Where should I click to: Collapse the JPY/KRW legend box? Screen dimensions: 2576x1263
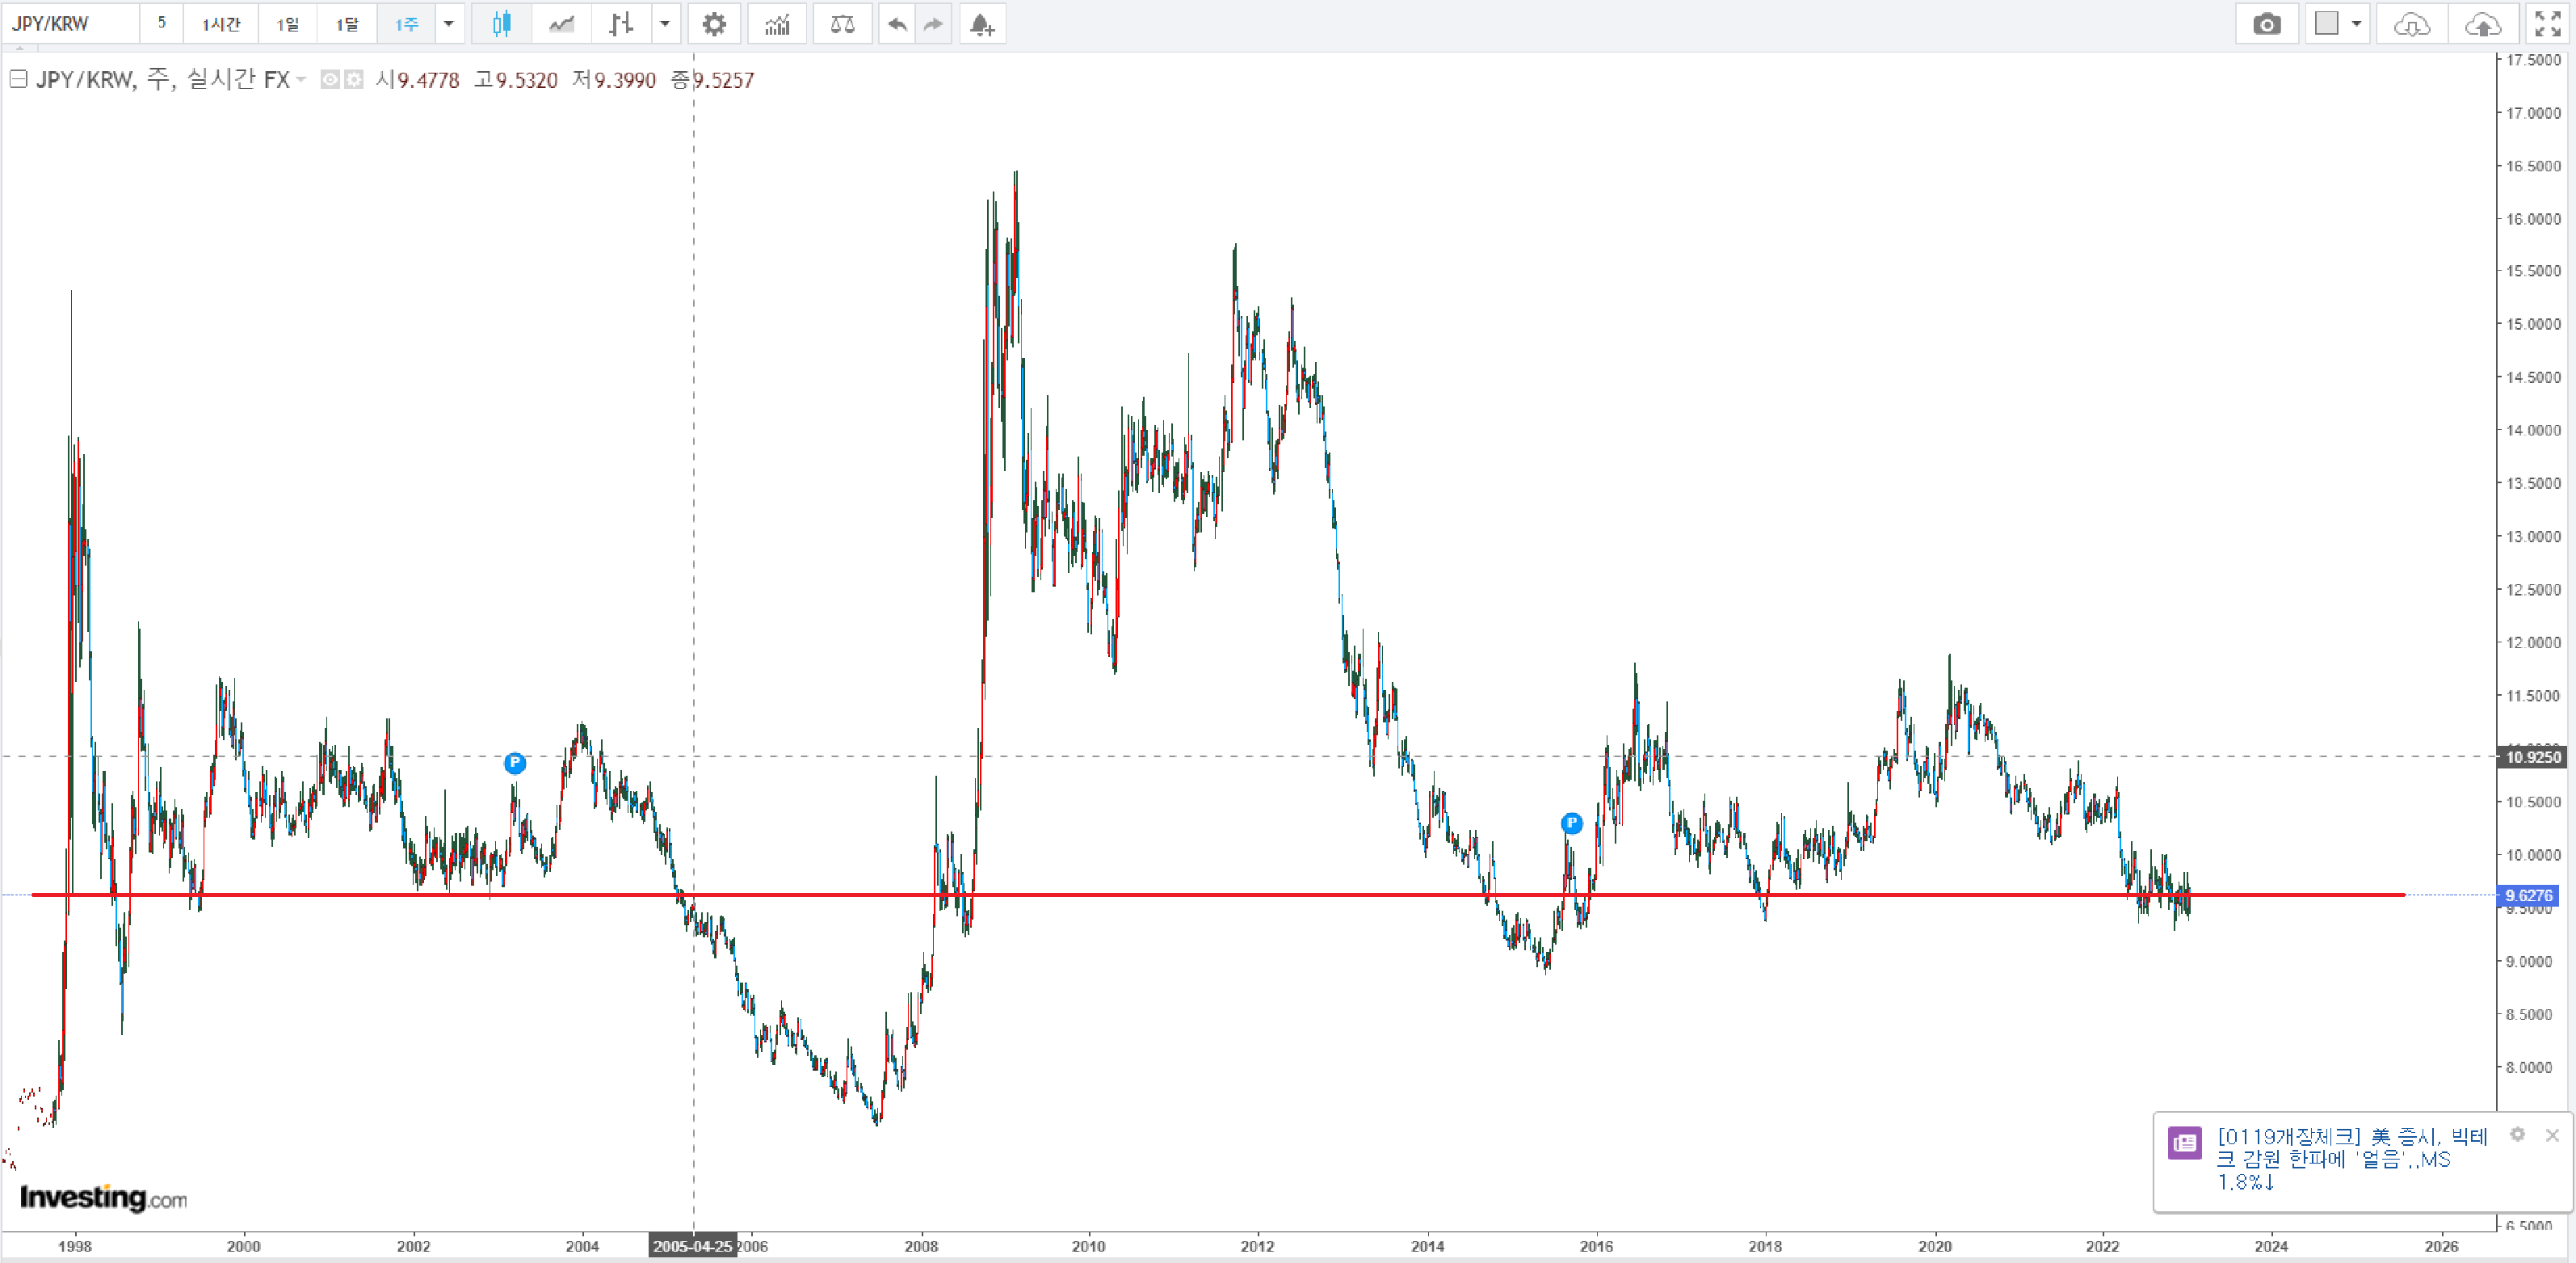click(x=18, y=79)
